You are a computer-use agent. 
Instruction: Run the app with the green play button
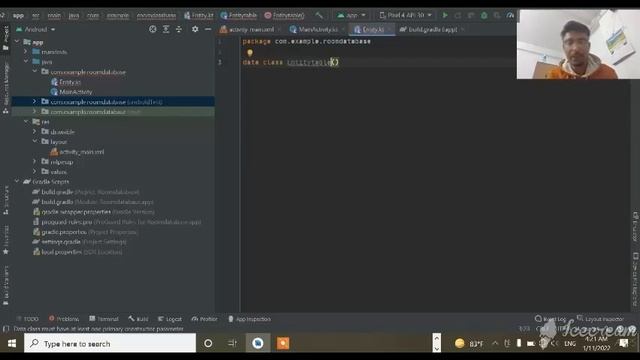445,16
